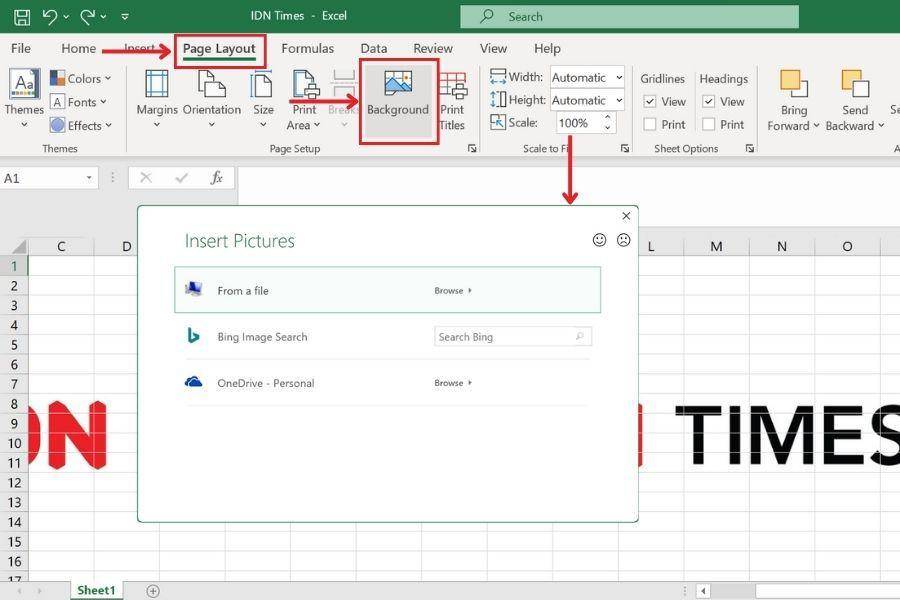Open Sheet Options dialog launcher
Viewport: 900px width, 600px height.
pos(750,149)
